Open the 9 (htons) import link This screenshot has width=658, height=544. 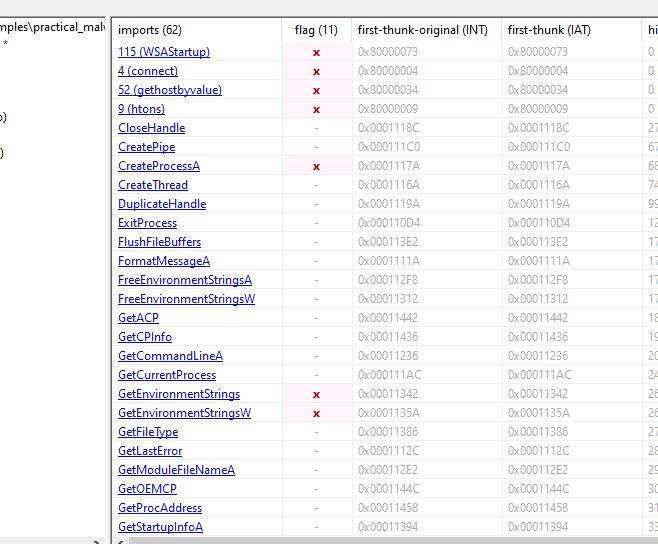(141, 109)
